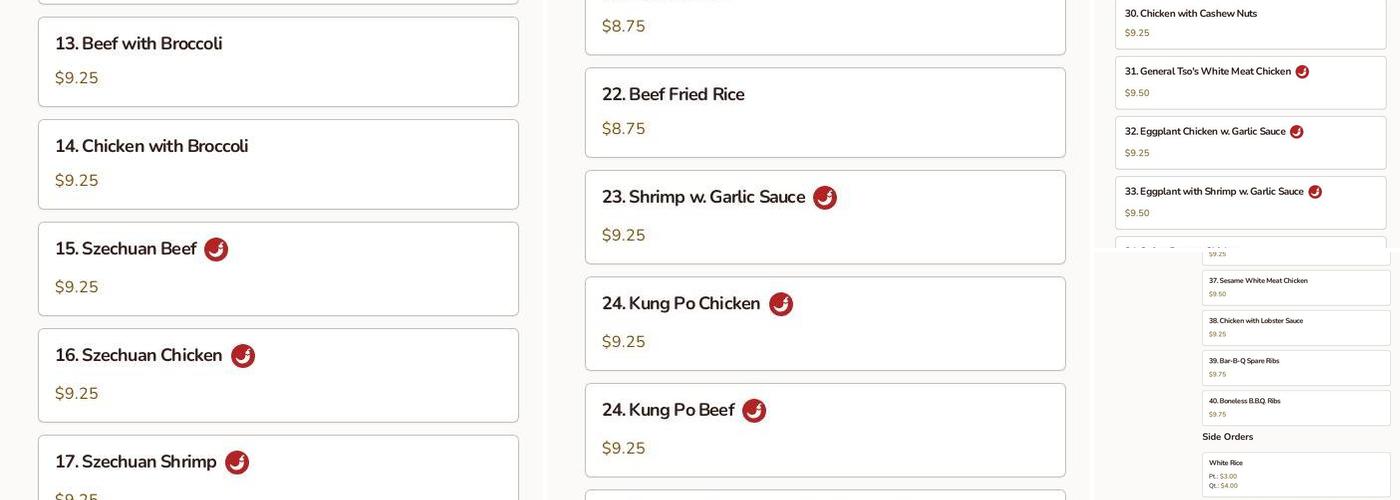This screenshot has height=500, width=1400.
Task: Click spicy icon beside Szechuan Beef
Action: [x=216, y=250]
